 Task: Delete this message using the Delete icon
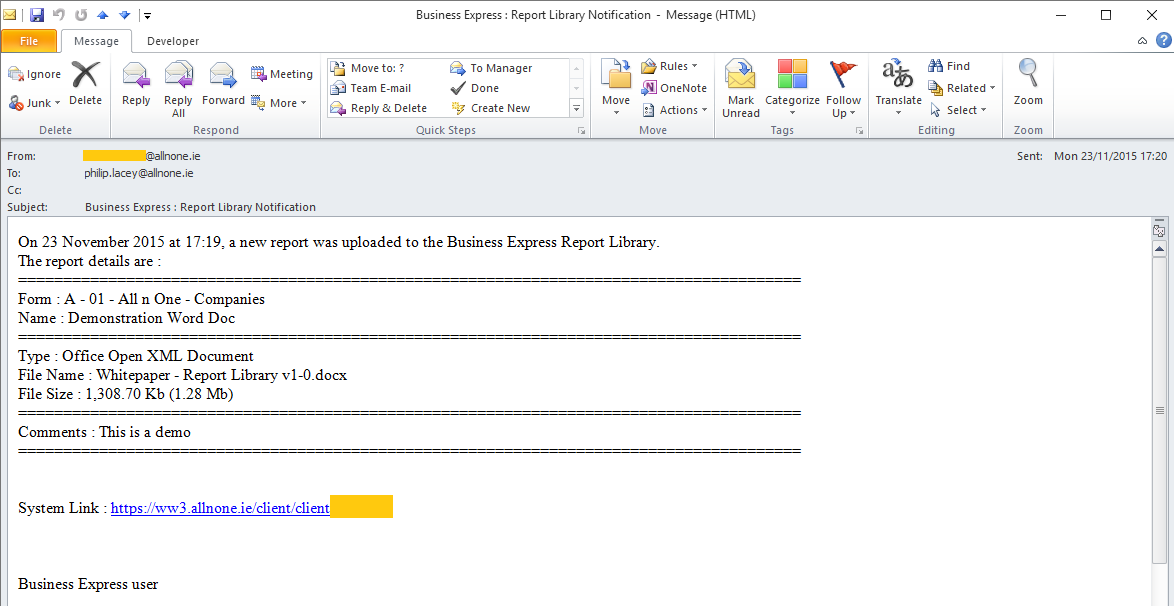tap(85, 80)
